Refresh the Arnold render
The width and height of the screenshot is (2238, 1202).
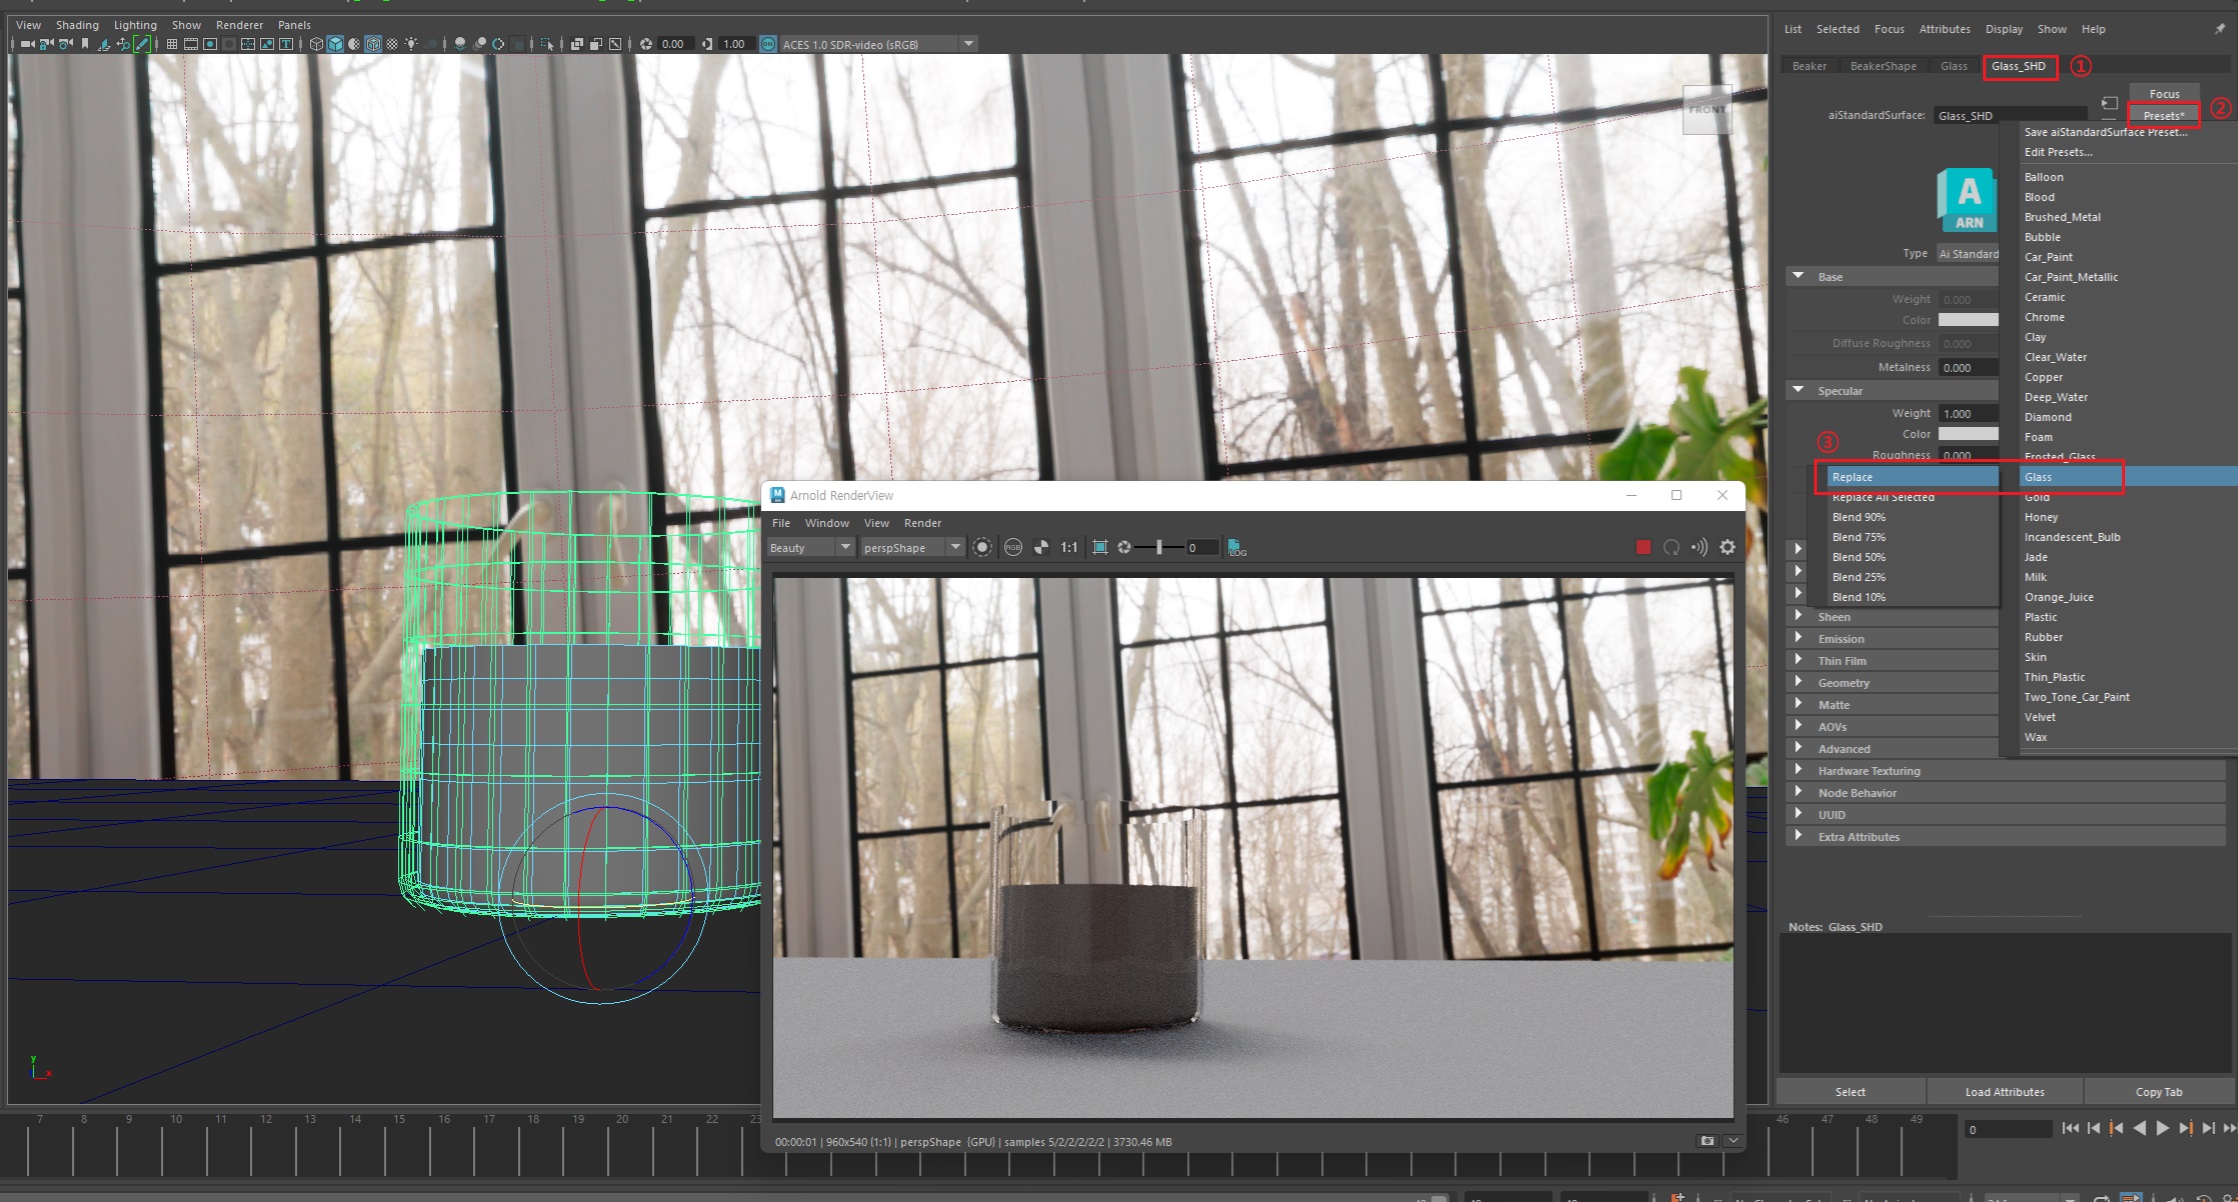pos(1671,547)
